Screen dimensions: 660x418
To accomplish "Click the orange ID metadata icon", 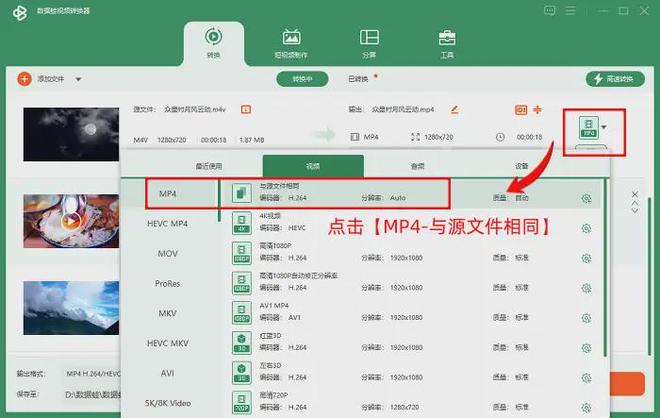I will pyautogui.click(x=521, y=110).
